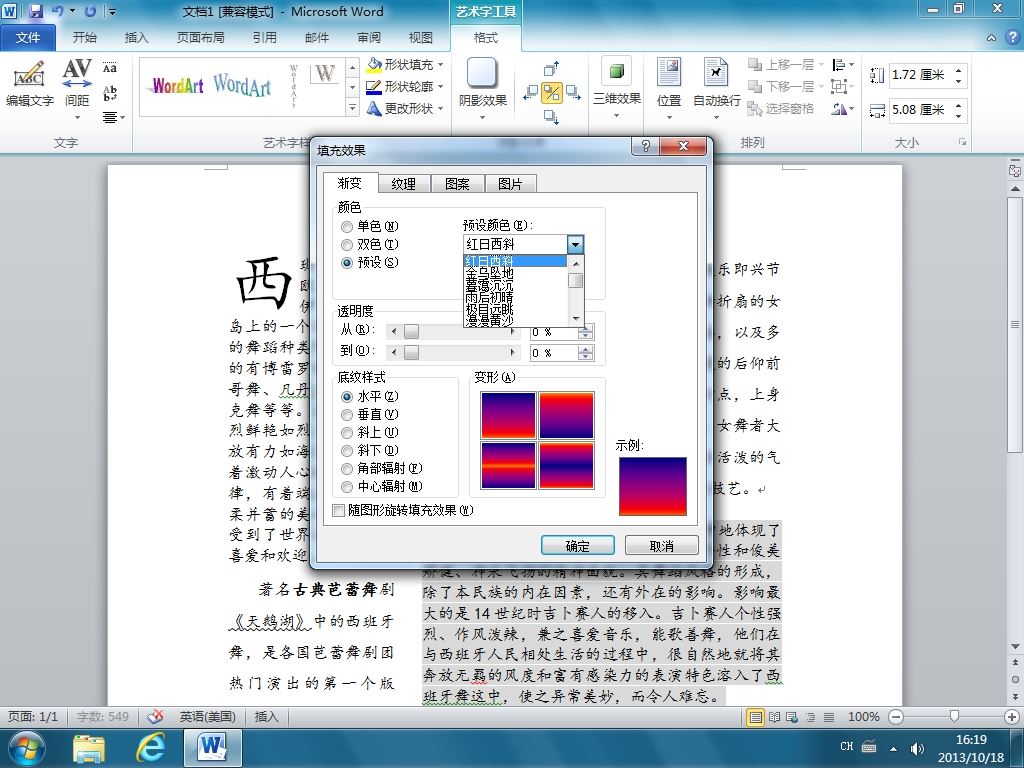Switch to the Pattern (图案) tab
This screenshot has width=1024, height=768.
457,184
